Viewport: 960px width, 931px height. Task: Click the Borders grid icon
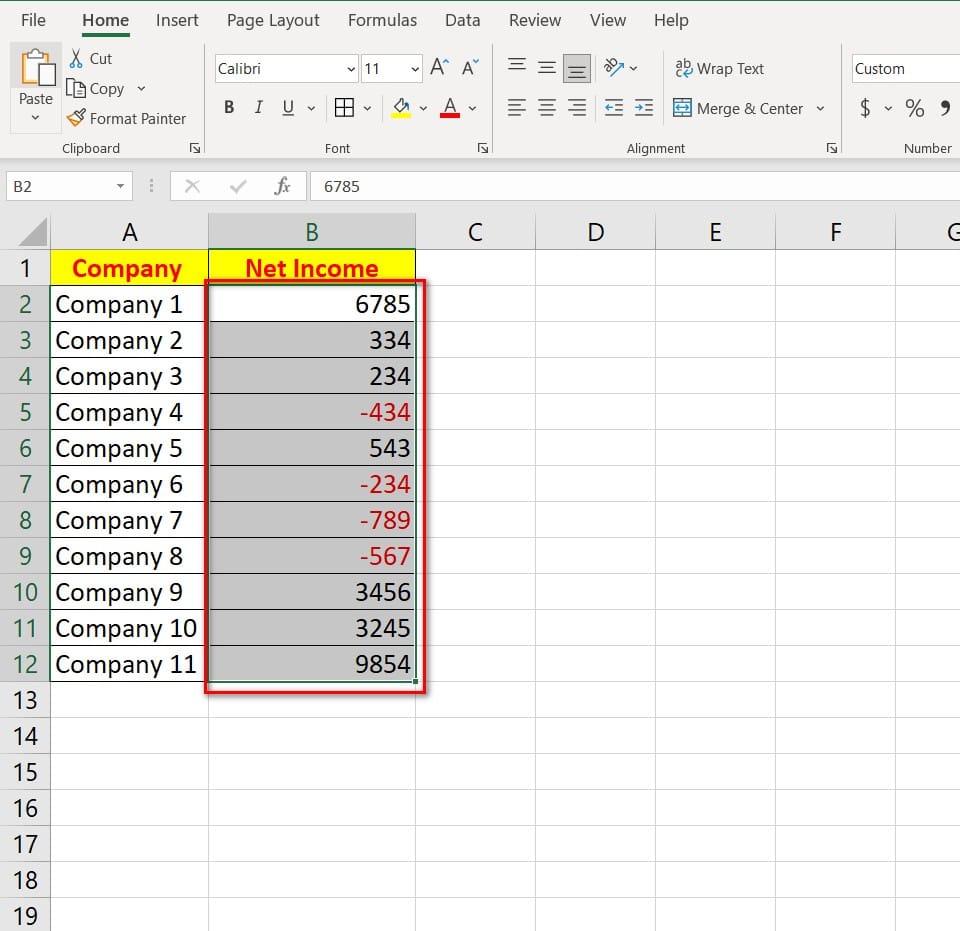pyautogui.click(x=344, y=108)
